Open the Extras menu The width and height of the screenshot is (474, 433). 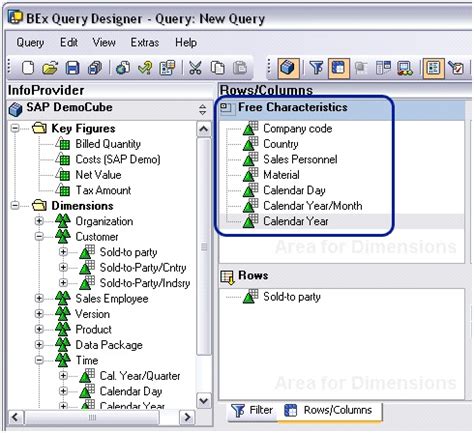coord(145,43)
